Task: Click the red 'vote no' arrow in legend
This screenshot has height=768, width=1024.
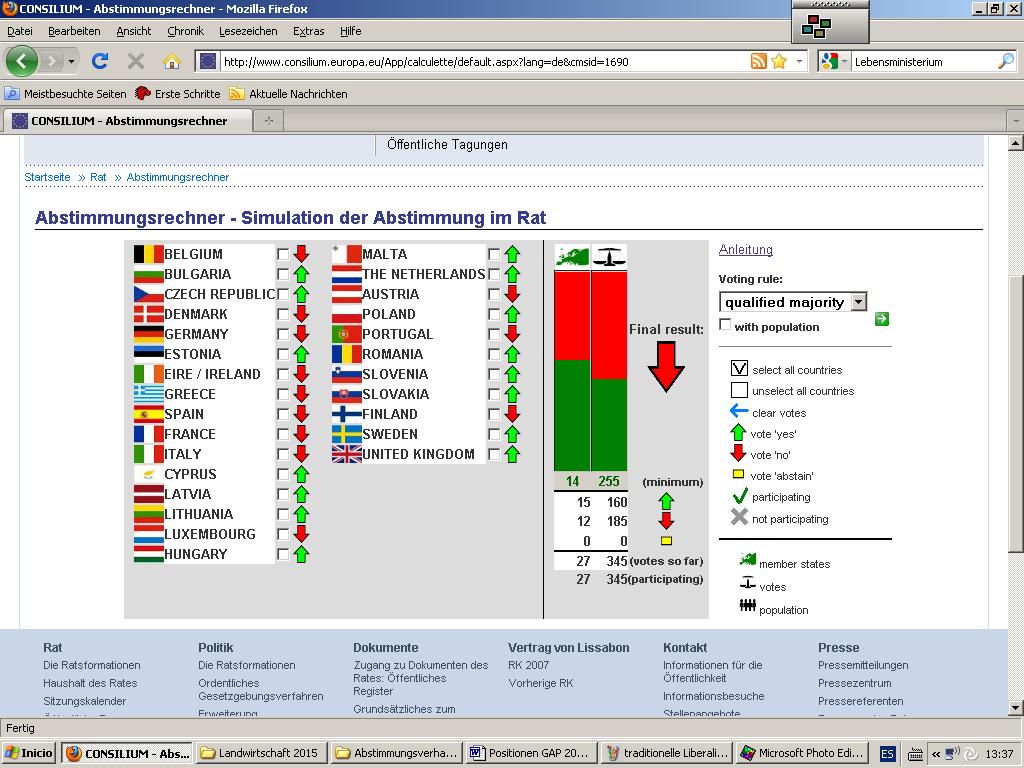Action: click(739, 454)
